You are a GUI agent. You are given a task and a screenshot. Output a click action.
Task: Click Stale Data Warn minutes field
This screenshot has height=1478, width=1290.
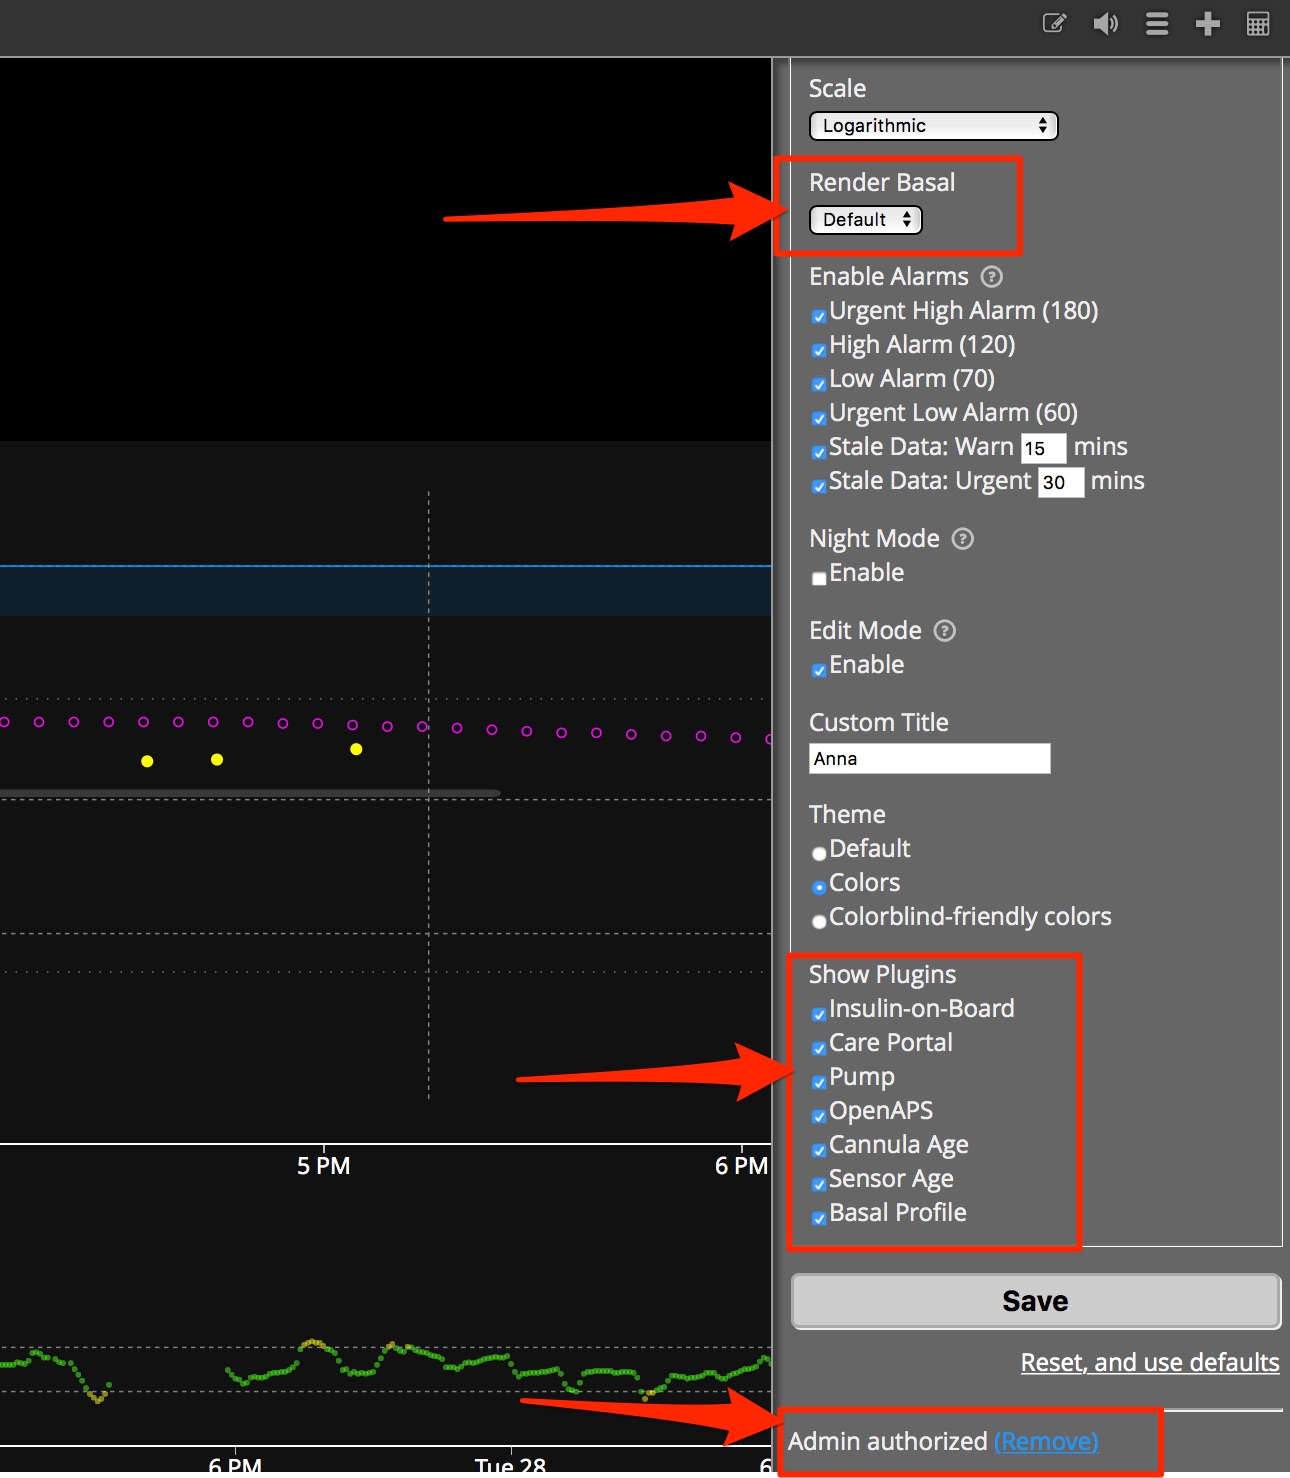pyautogui.click(x=1043, y=449)
